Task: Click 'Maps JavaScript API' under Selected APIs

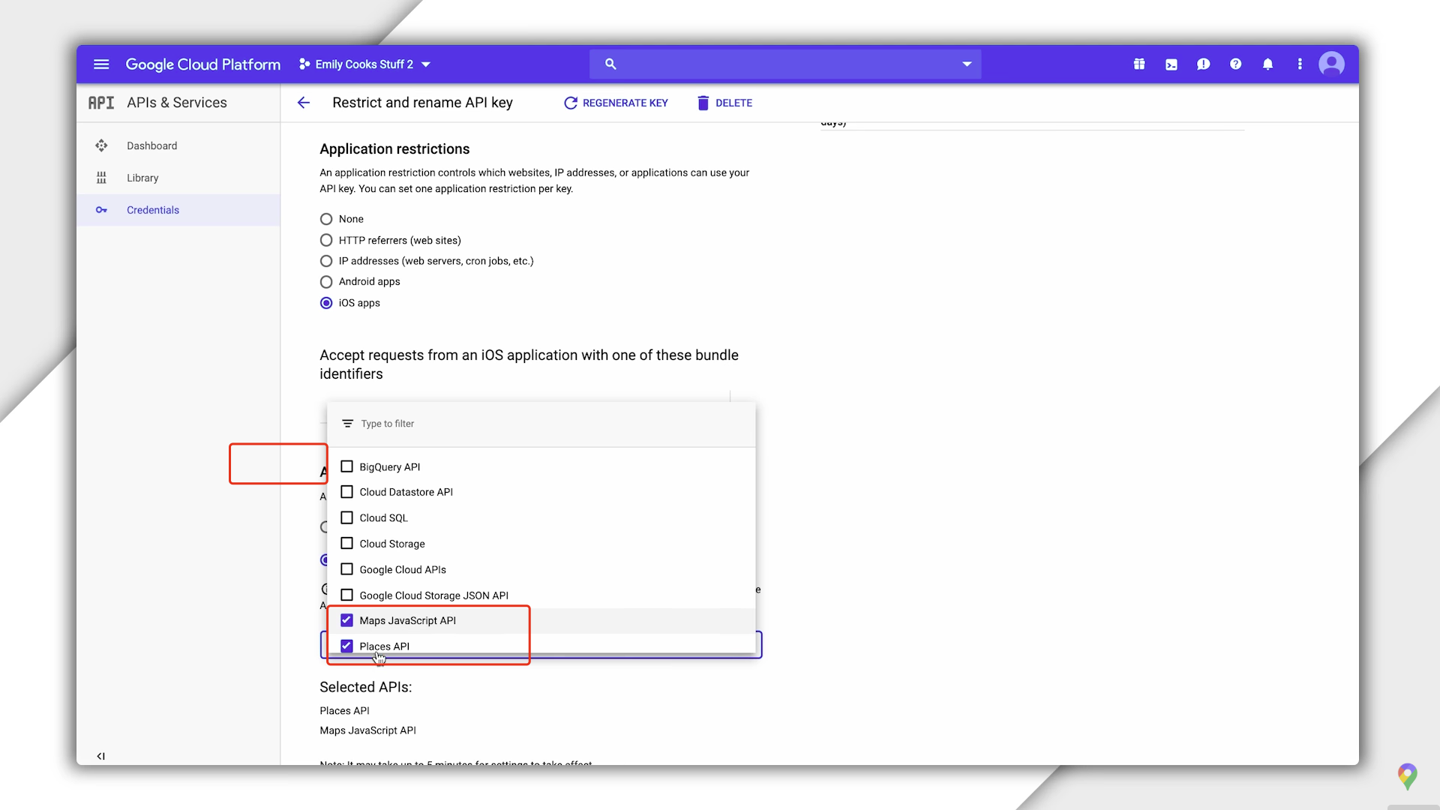Action: [x=368, y=731]
